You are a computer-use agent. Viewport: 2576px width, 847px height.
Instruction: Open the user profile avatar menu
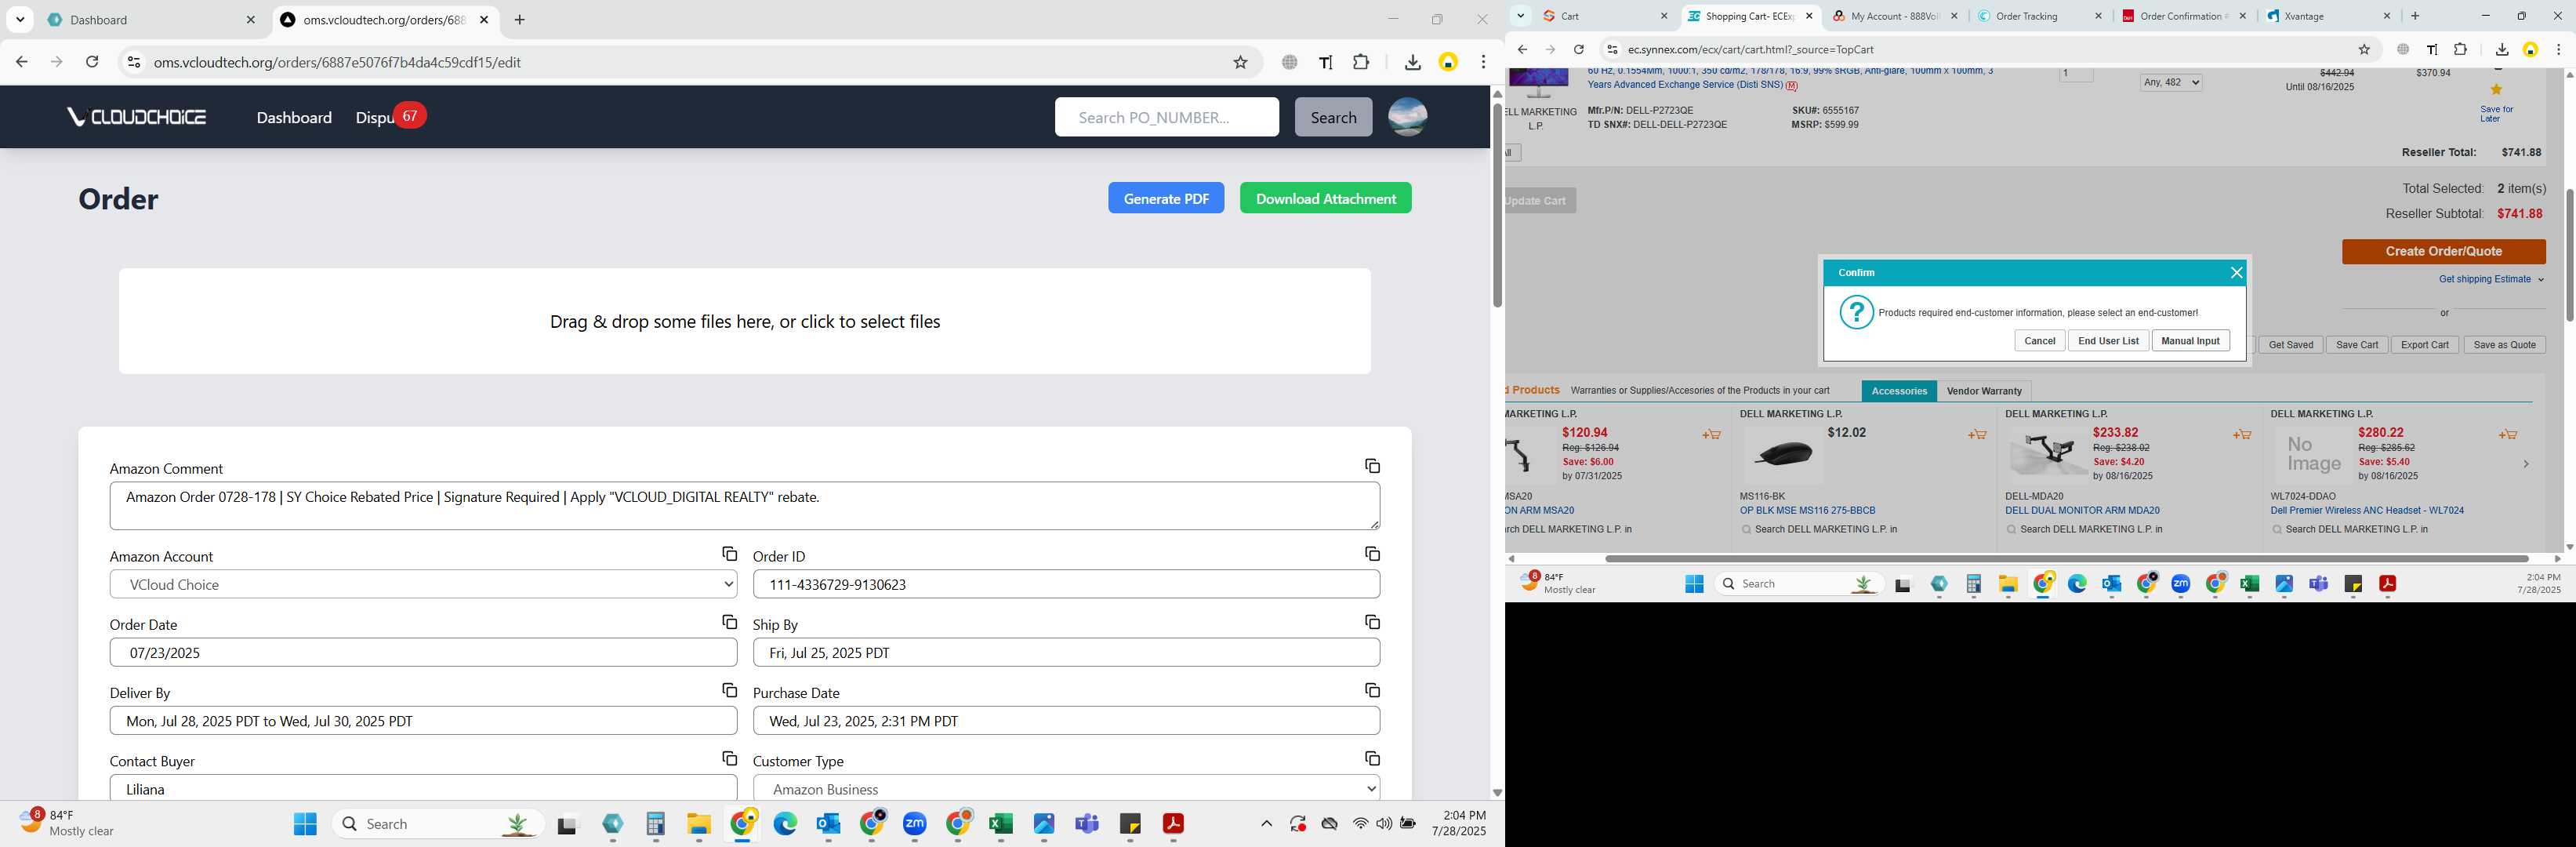coord(1407,117)
